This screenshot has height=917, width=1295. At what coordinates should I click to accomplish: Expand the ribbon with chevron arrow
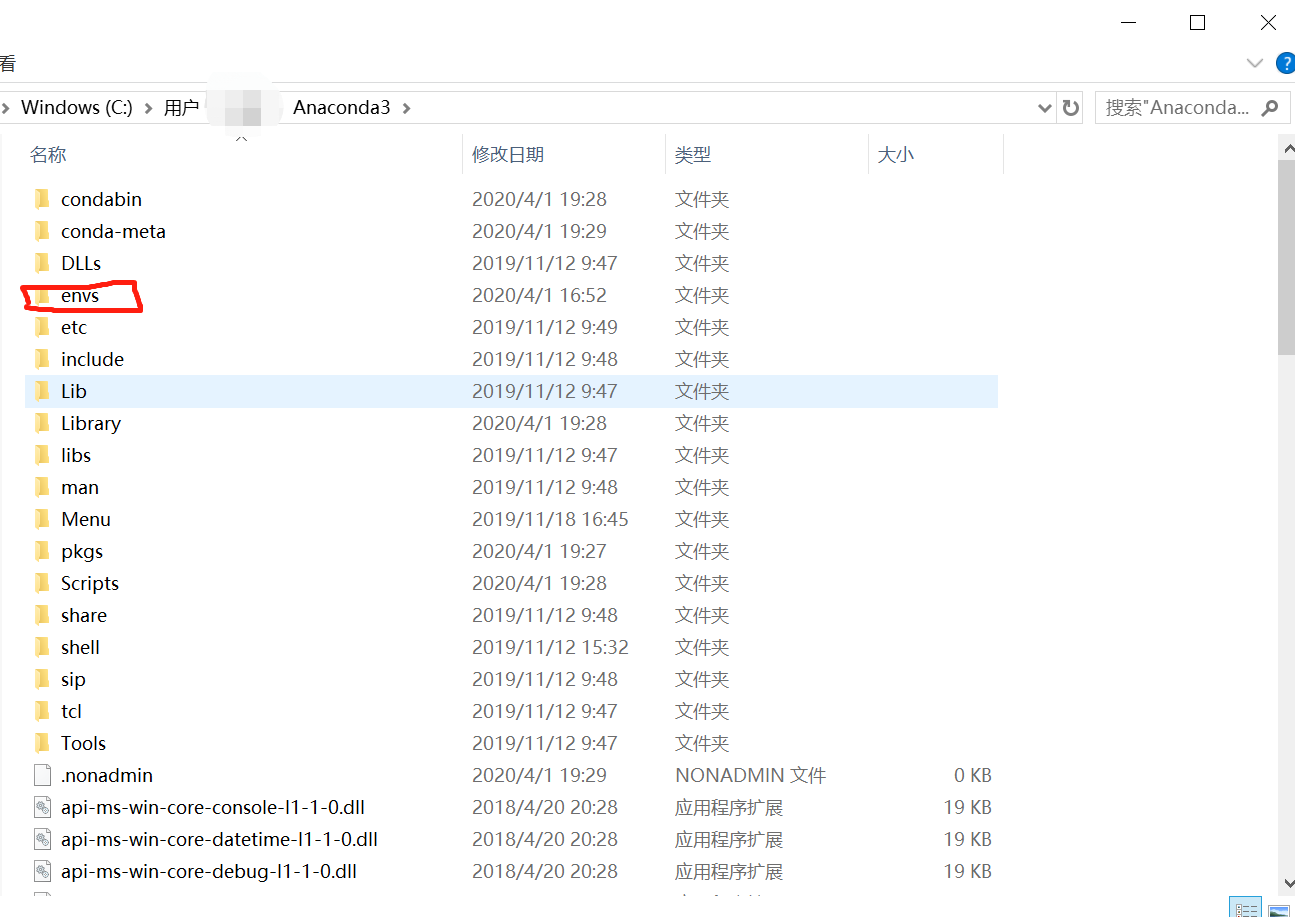1255,64
